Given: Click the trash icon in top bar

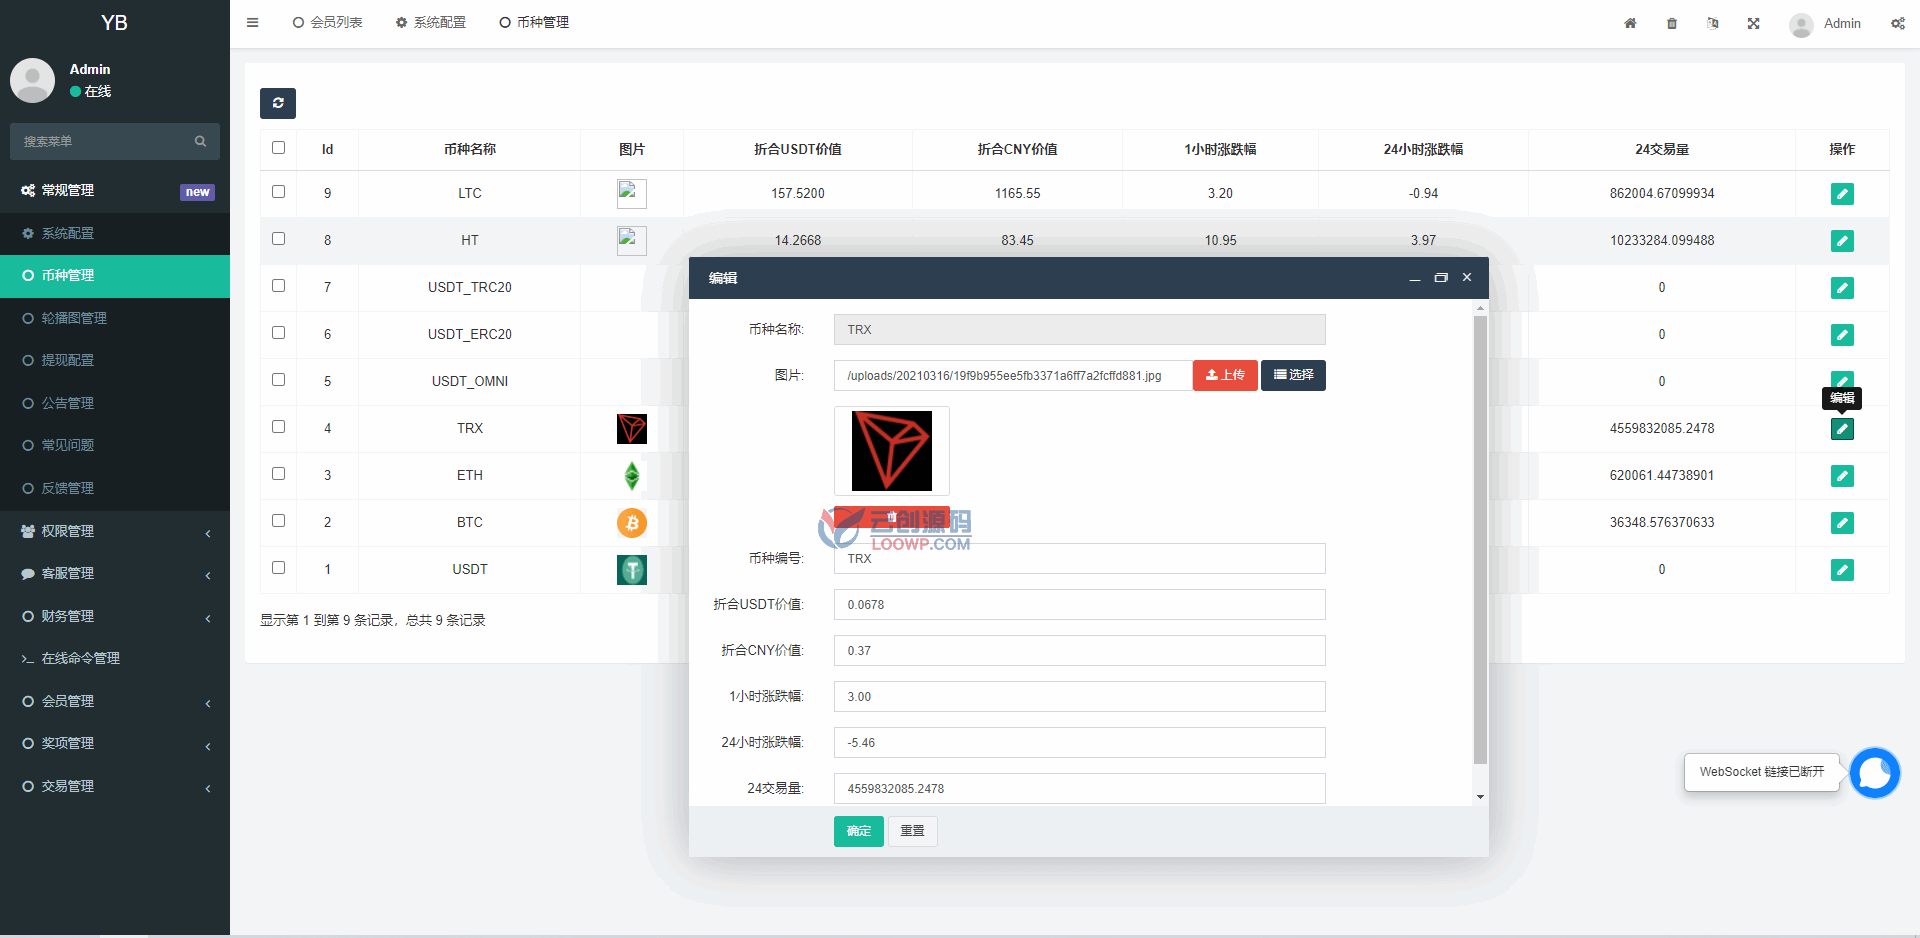Looking at the screenshot, I should click(1672, 23).
